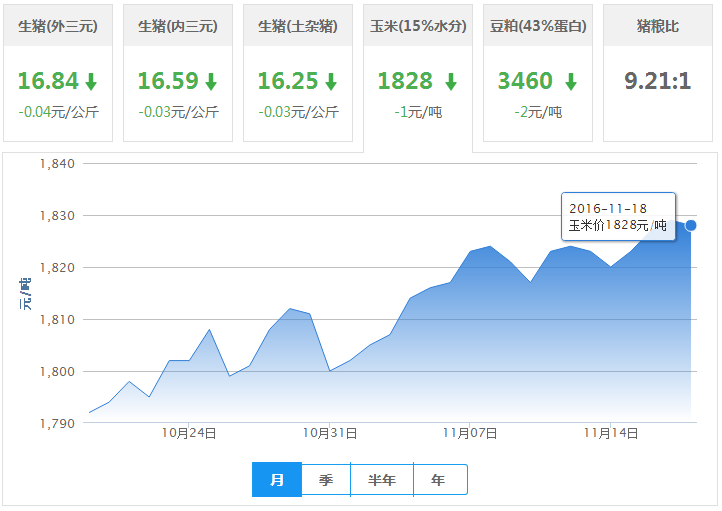Screen dimensions: 722x511
Task: Click the 1,830 y-axis label
Action: click(x=57, y=216)
